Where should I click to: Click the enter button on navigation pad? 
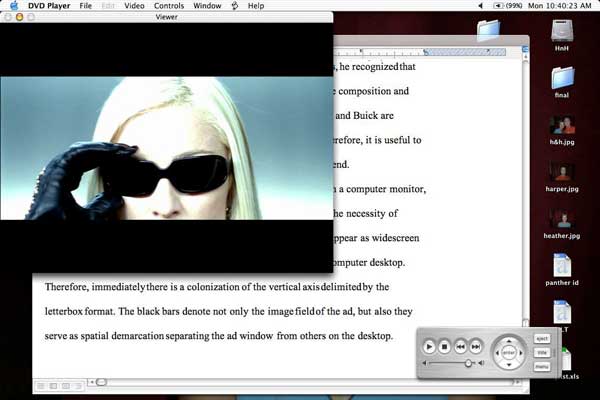[x=509, y=353]
